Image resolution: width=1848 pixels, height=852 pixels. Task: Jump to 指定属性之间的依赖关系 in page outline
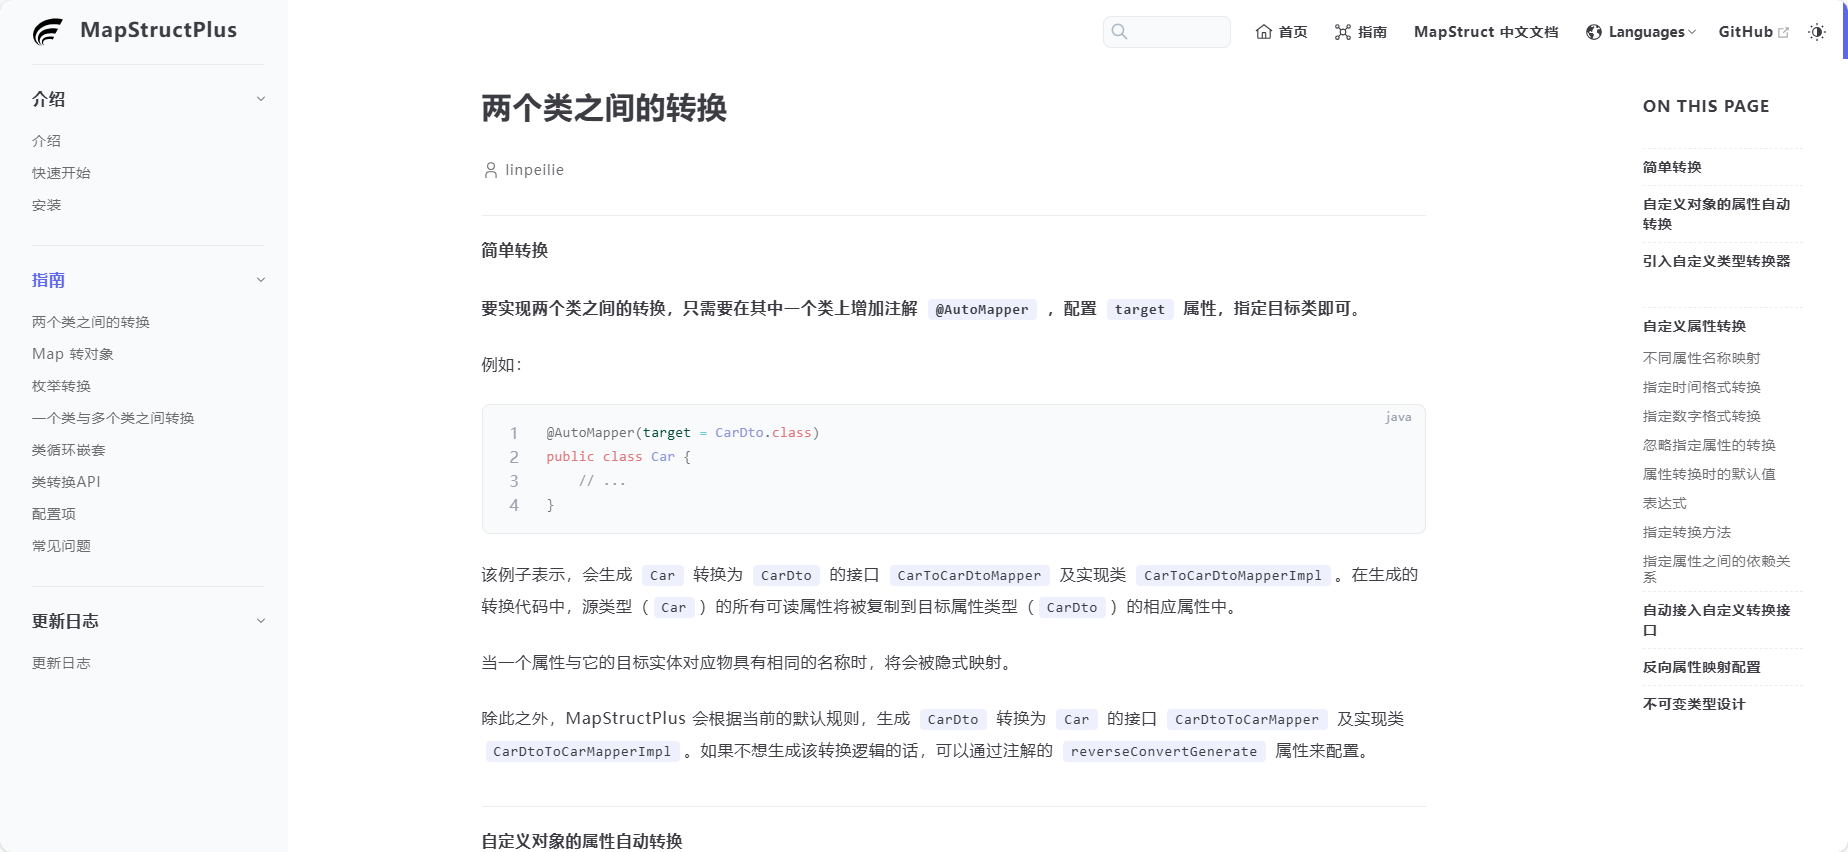(1717, 569)
